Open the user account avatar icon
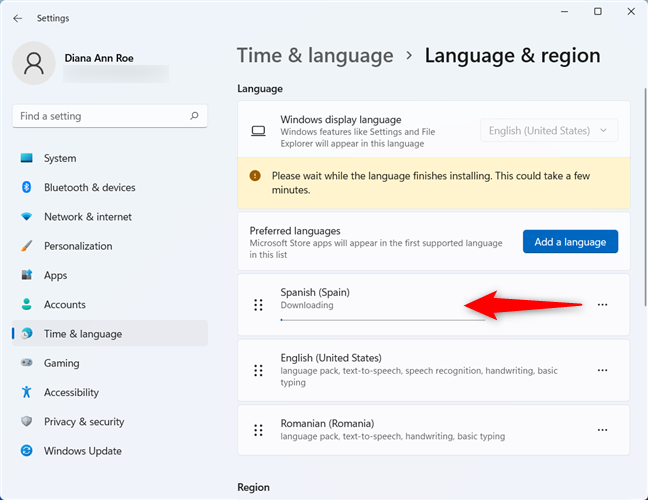Viewport: 648px width, 500px height. [34, 63]
